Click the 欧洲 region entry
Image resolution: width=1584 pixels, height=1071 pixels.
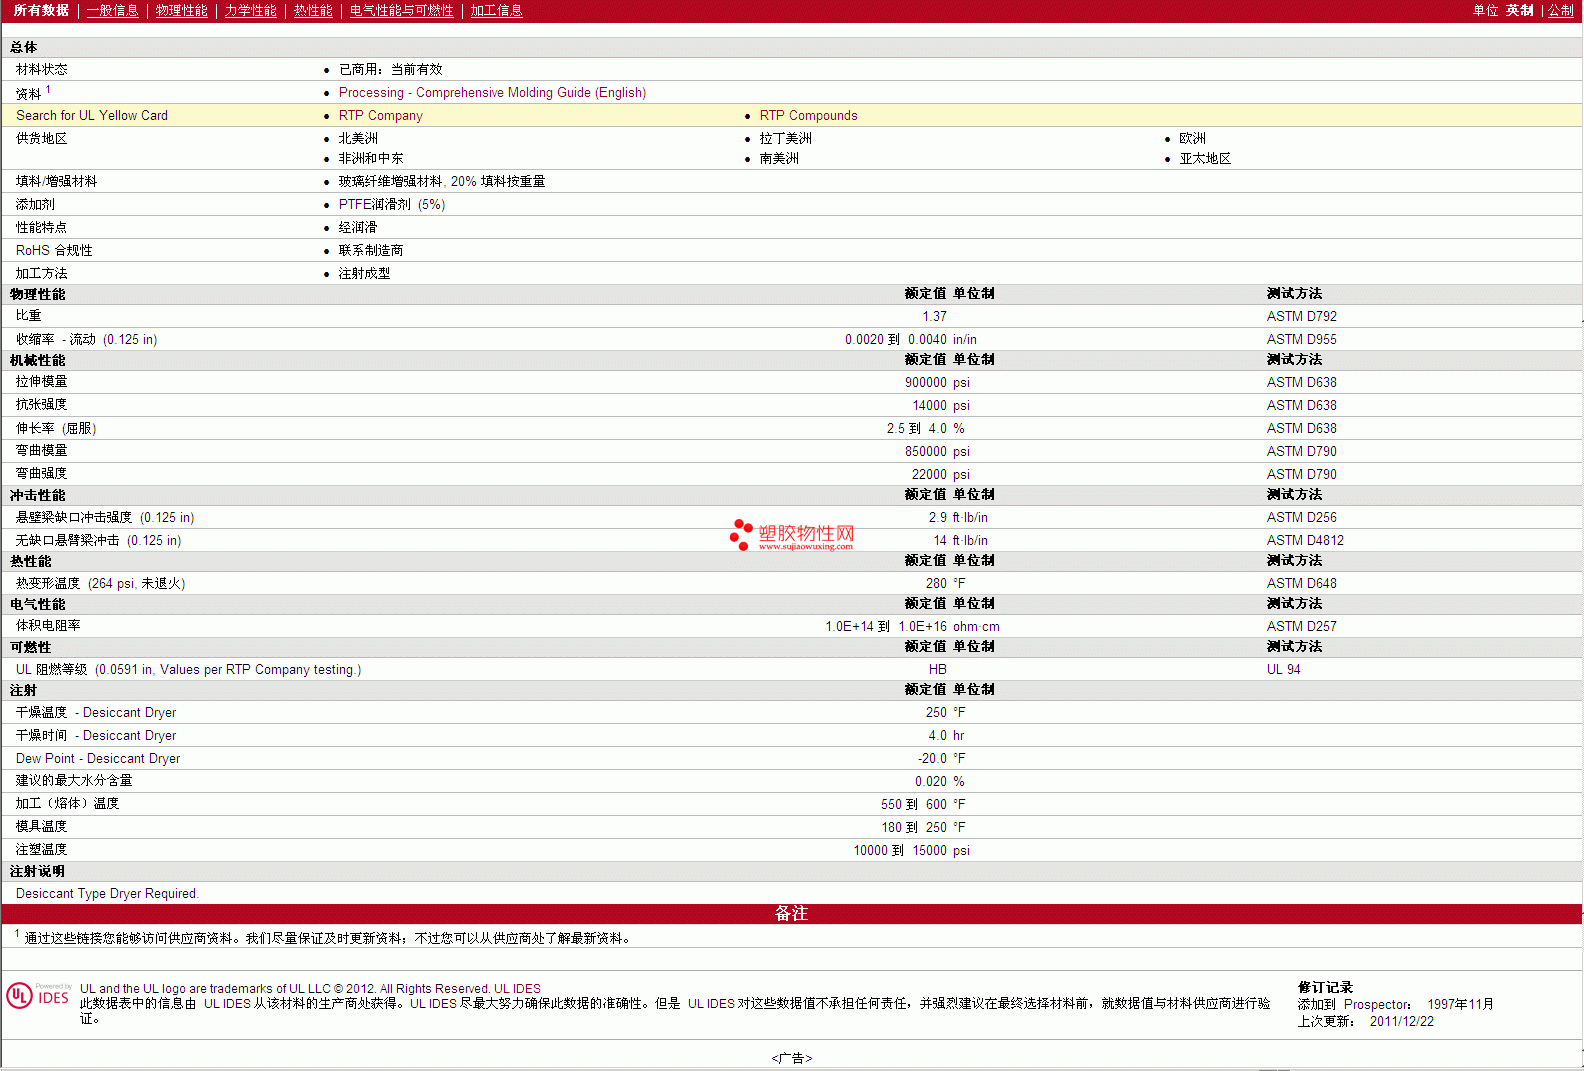[1192, 138]
